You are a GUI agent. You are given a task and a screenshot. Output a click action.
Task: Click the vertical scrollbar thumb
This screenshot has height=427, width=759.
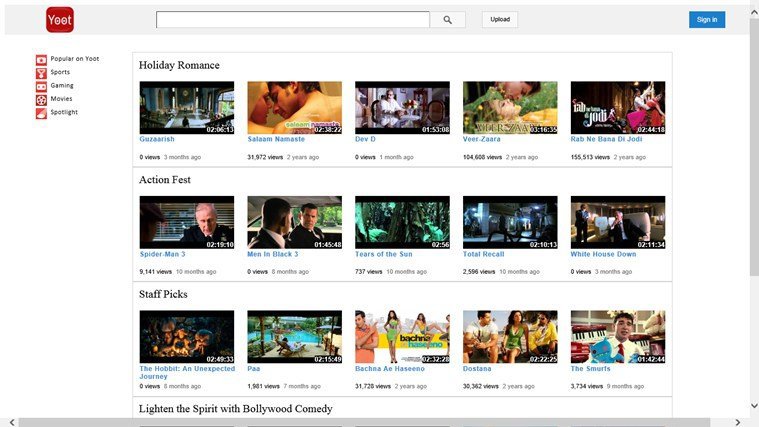click(x=754, y=148)
